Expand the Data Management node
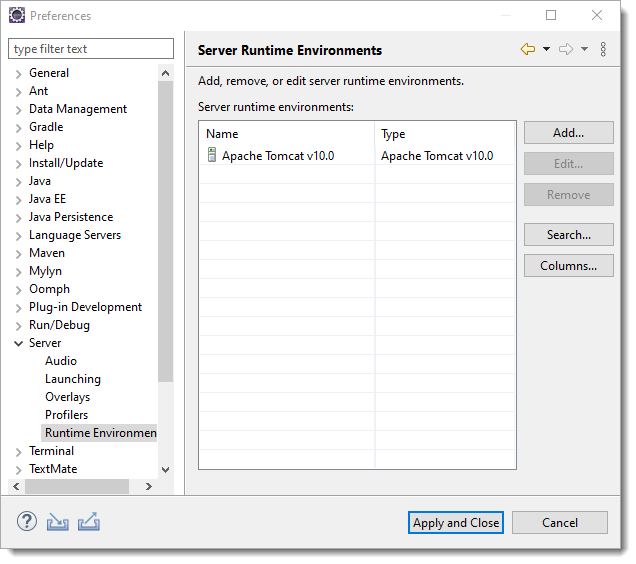This screenshot has width=636, height=564. [18, 110]
